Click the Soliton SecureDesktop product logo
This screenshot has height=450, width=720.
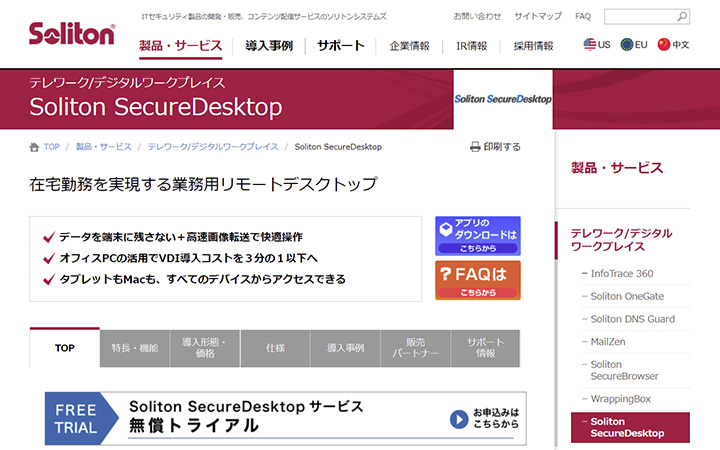(x=503, y=99)
